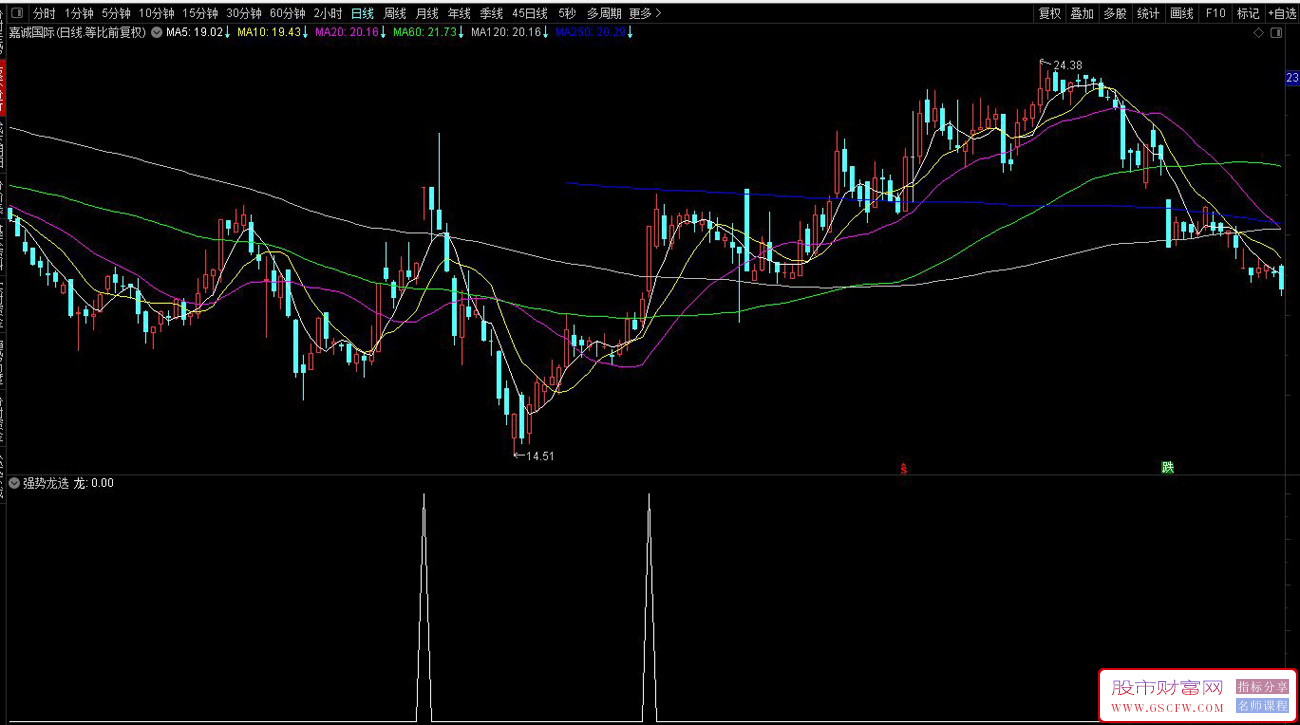Click the 统计 statistics button
Image resolution: width=1300 pixels, height=725 pixels.
click(1148, 14)
